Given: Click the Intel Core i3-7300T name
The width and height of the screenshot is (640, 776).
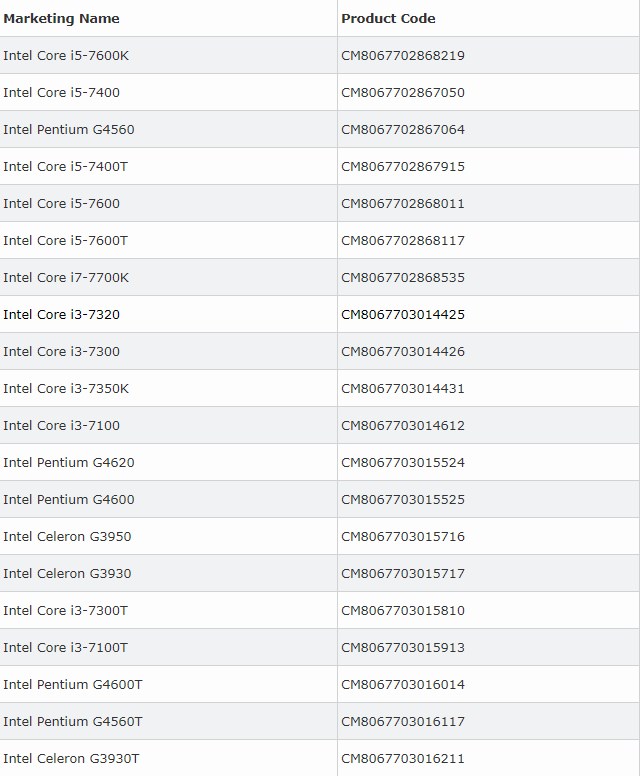Looking at the screenshot, I should click(66, 611).
